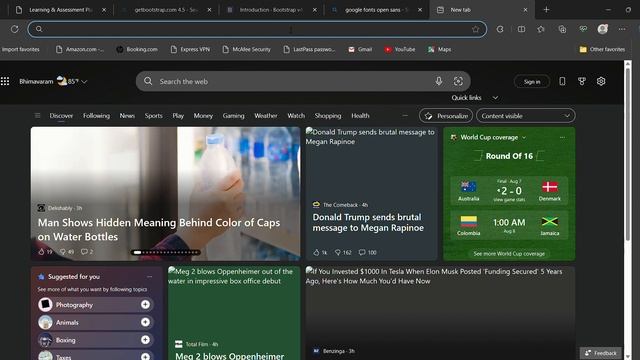Show more feed categories ellipsis

click(x=405, y=116)
